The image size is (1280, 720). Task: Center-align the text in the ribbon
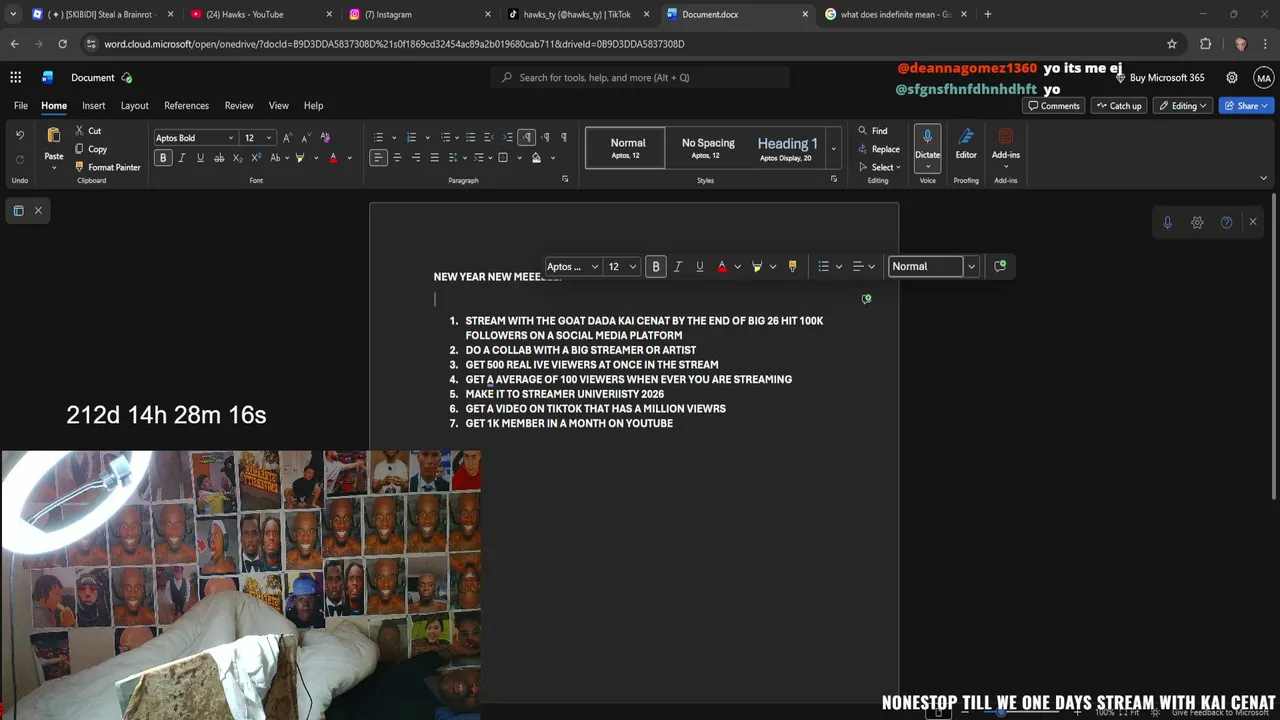397,158
